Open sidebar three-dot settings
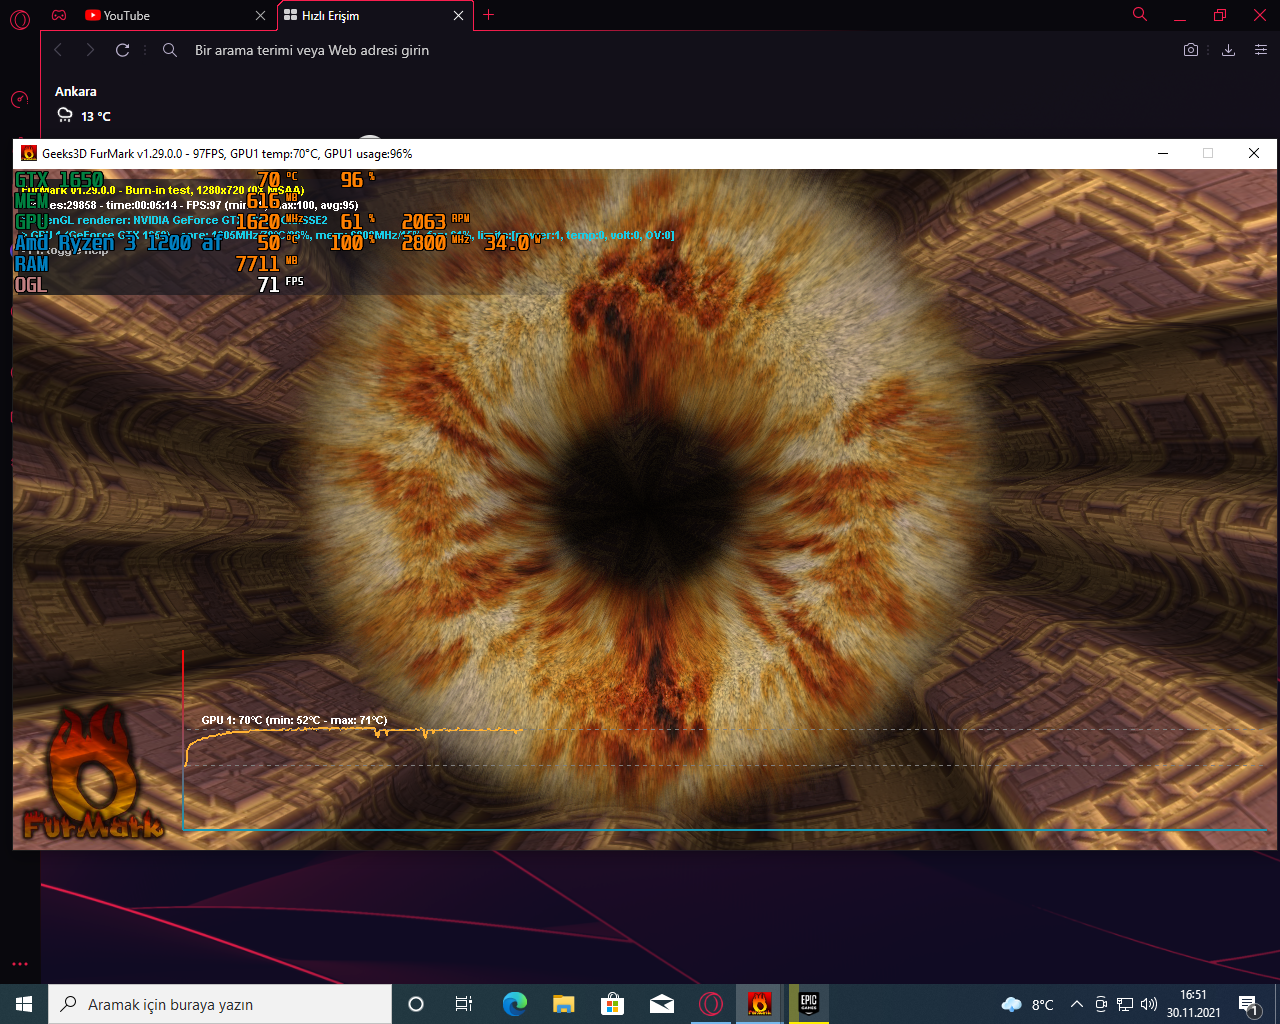Viewport: 1280px width, 1024px height. pyautogui.click(x=20, y=964)
